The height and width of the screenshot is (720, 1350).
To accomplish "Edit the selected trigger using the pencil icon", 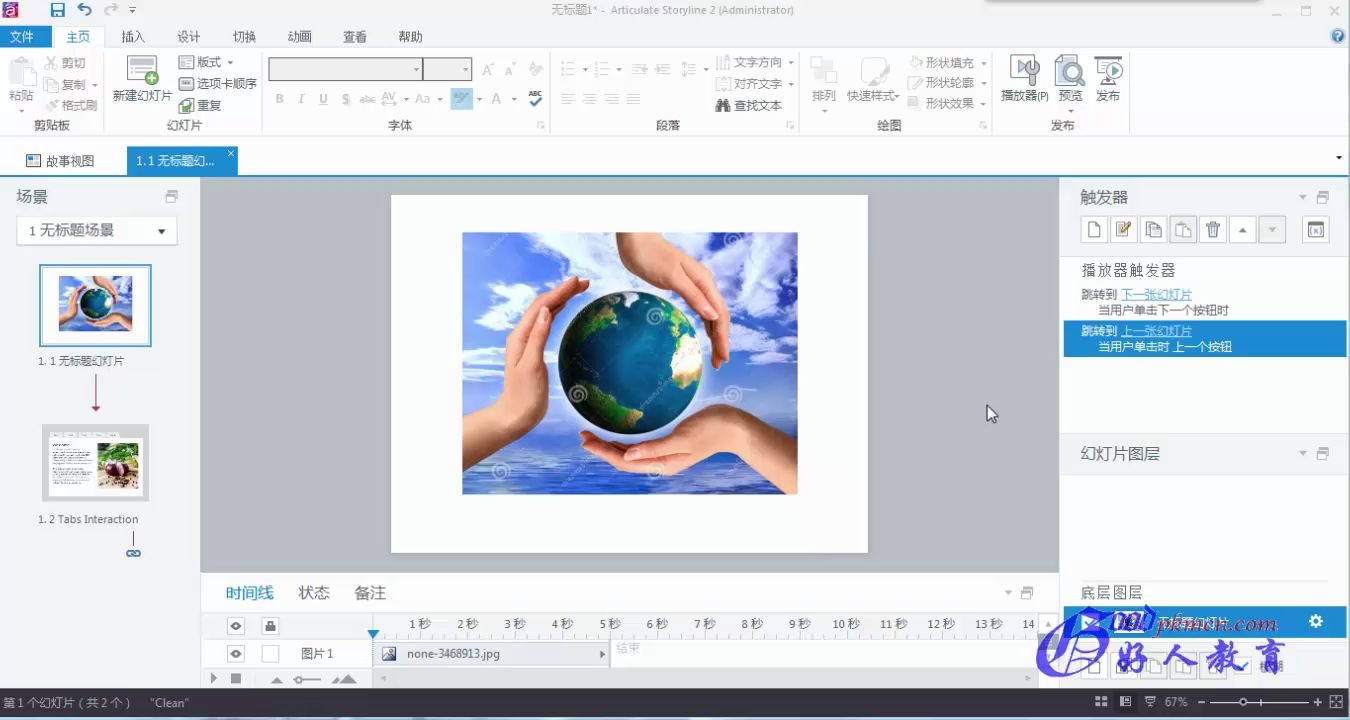I will [x=1123, y=229].
